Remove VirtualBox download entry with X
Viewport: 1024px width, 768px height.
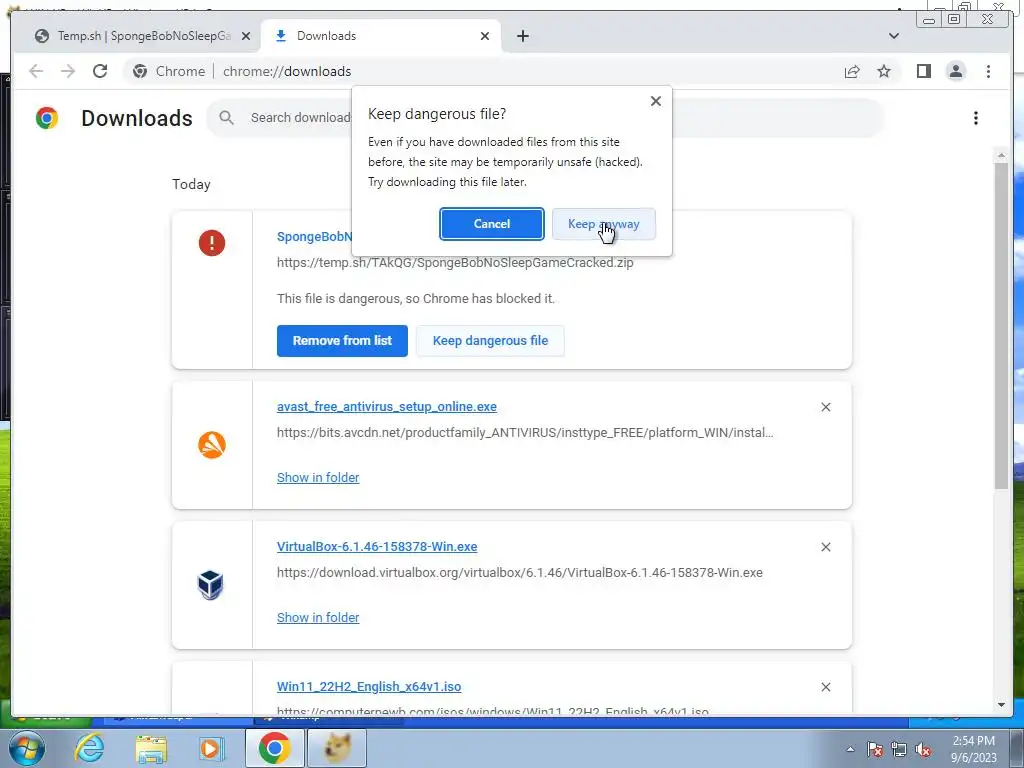point(825,547)
